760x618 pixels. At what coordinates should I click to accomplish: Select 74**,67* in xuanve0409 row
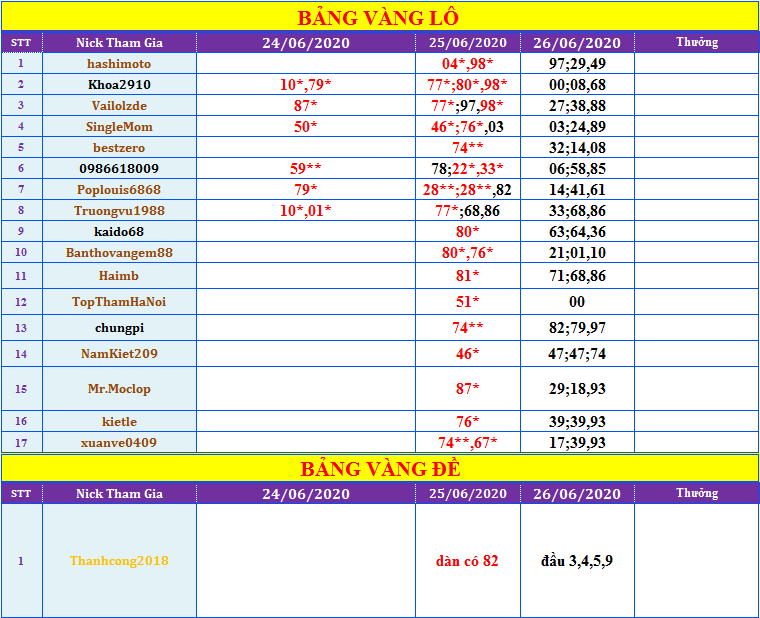[x=468, y=443]
